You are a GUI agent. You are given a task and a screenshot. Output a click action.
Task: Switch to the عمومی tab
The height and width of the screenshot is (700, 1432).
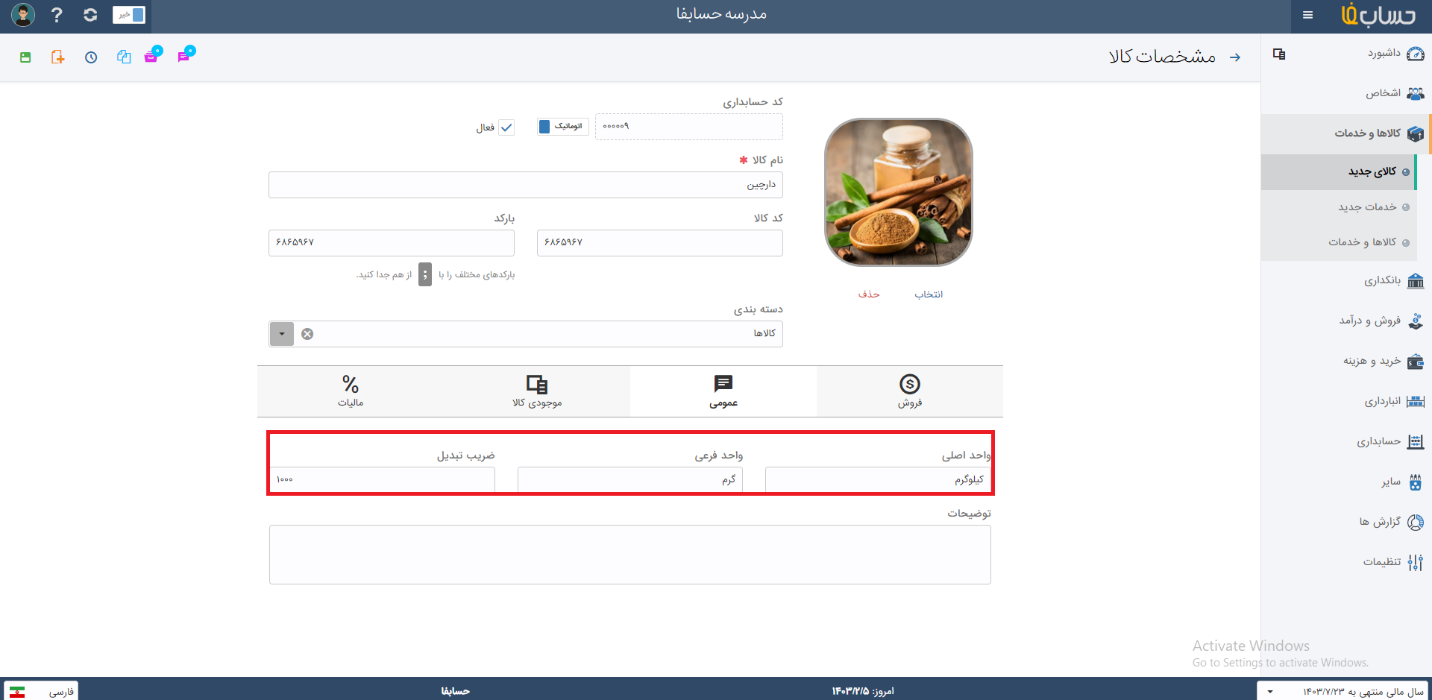(723, 391)
